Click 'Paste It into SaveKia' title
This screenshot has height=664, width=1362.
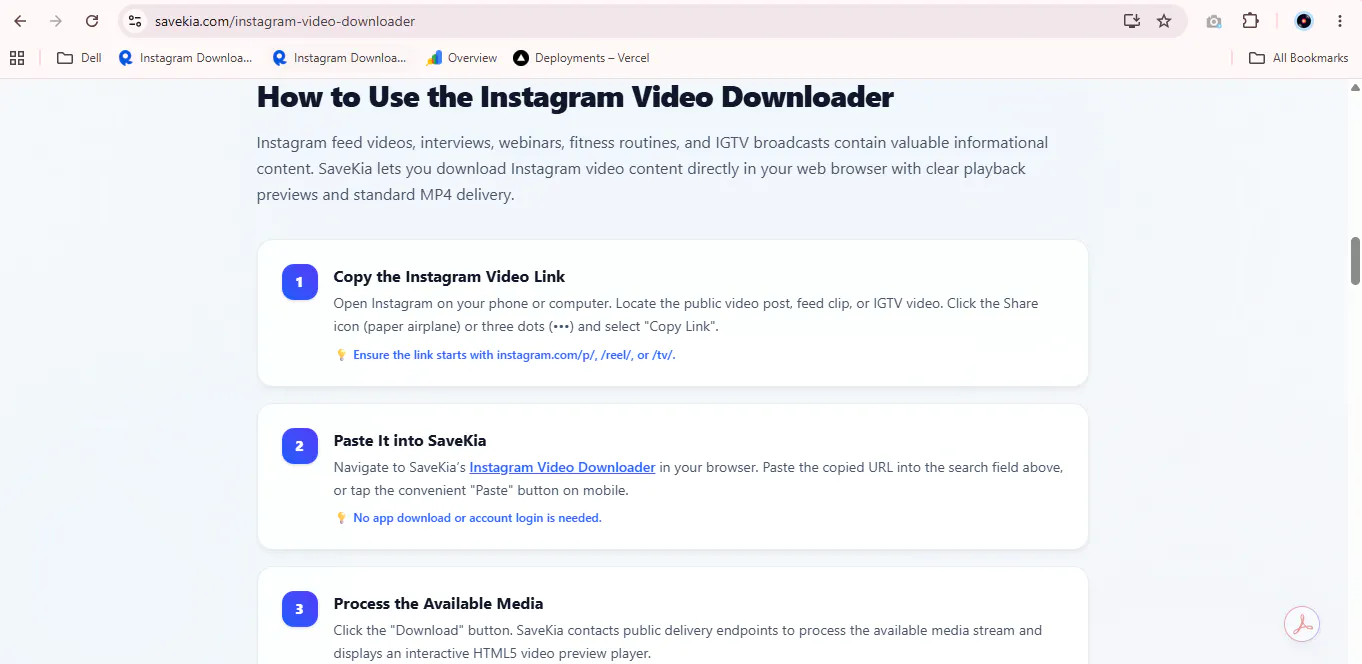[x=410, y=441]
